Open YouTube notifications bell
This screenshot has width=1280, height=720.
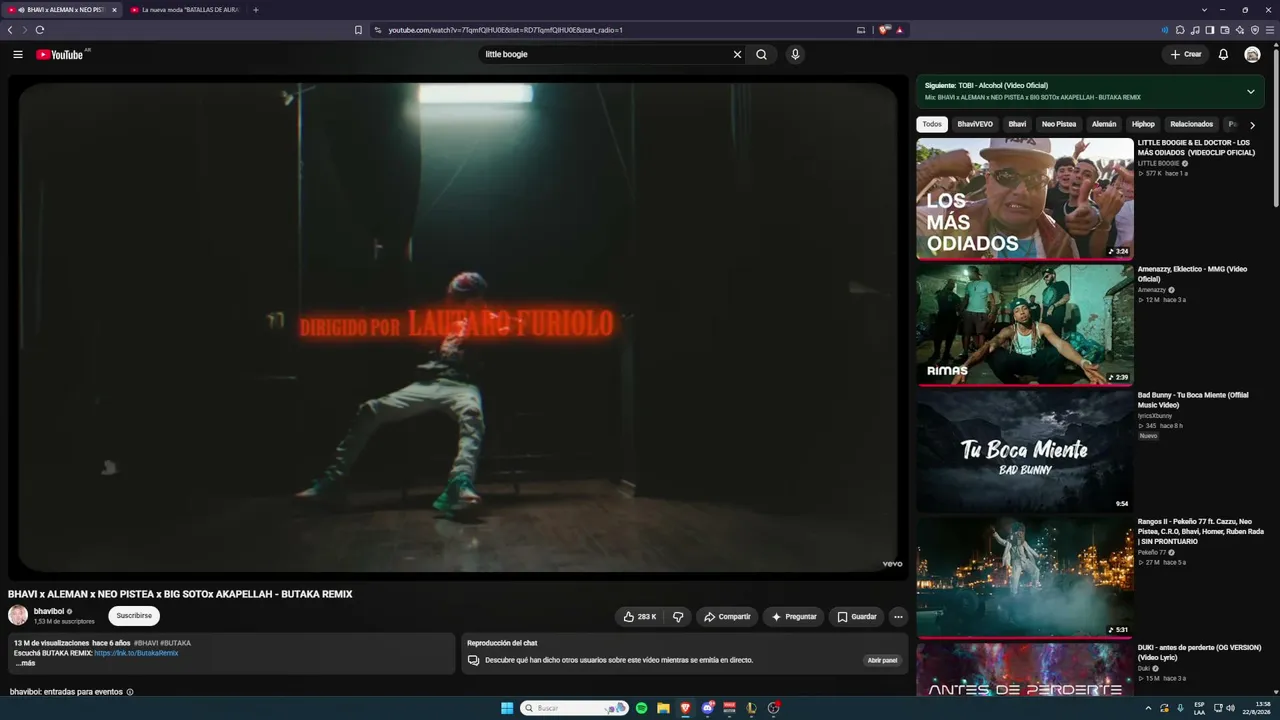click(1223, 54)
